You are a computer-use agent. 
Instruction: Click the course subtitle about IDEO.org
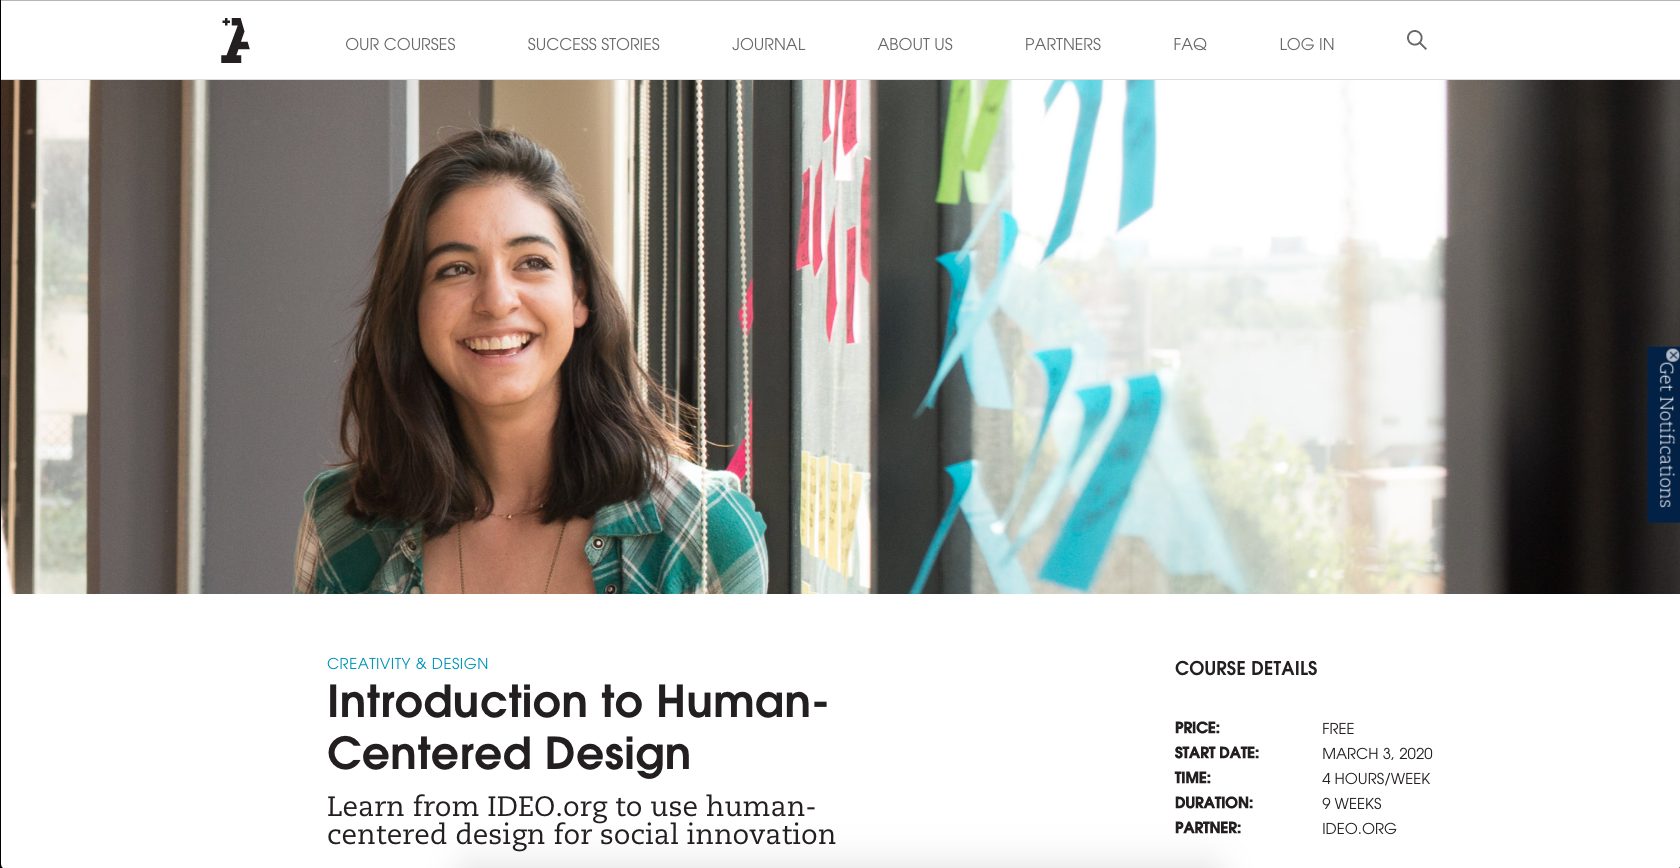coord(581,820)
